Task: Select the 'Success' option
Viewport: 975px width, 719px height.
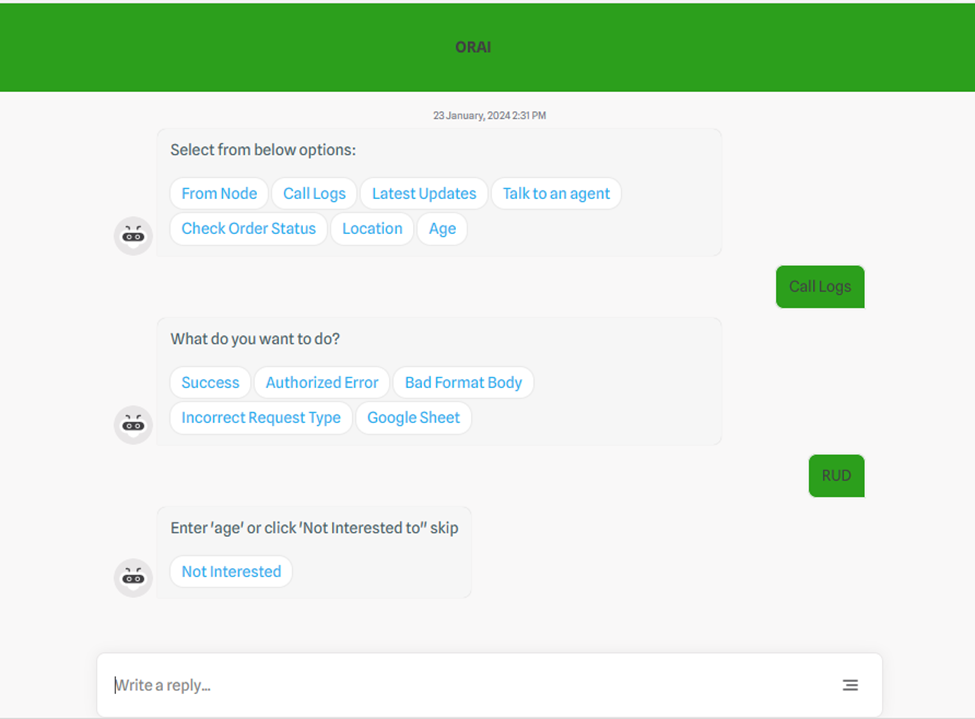Action: pyautogui.click(x=210, y=383)
